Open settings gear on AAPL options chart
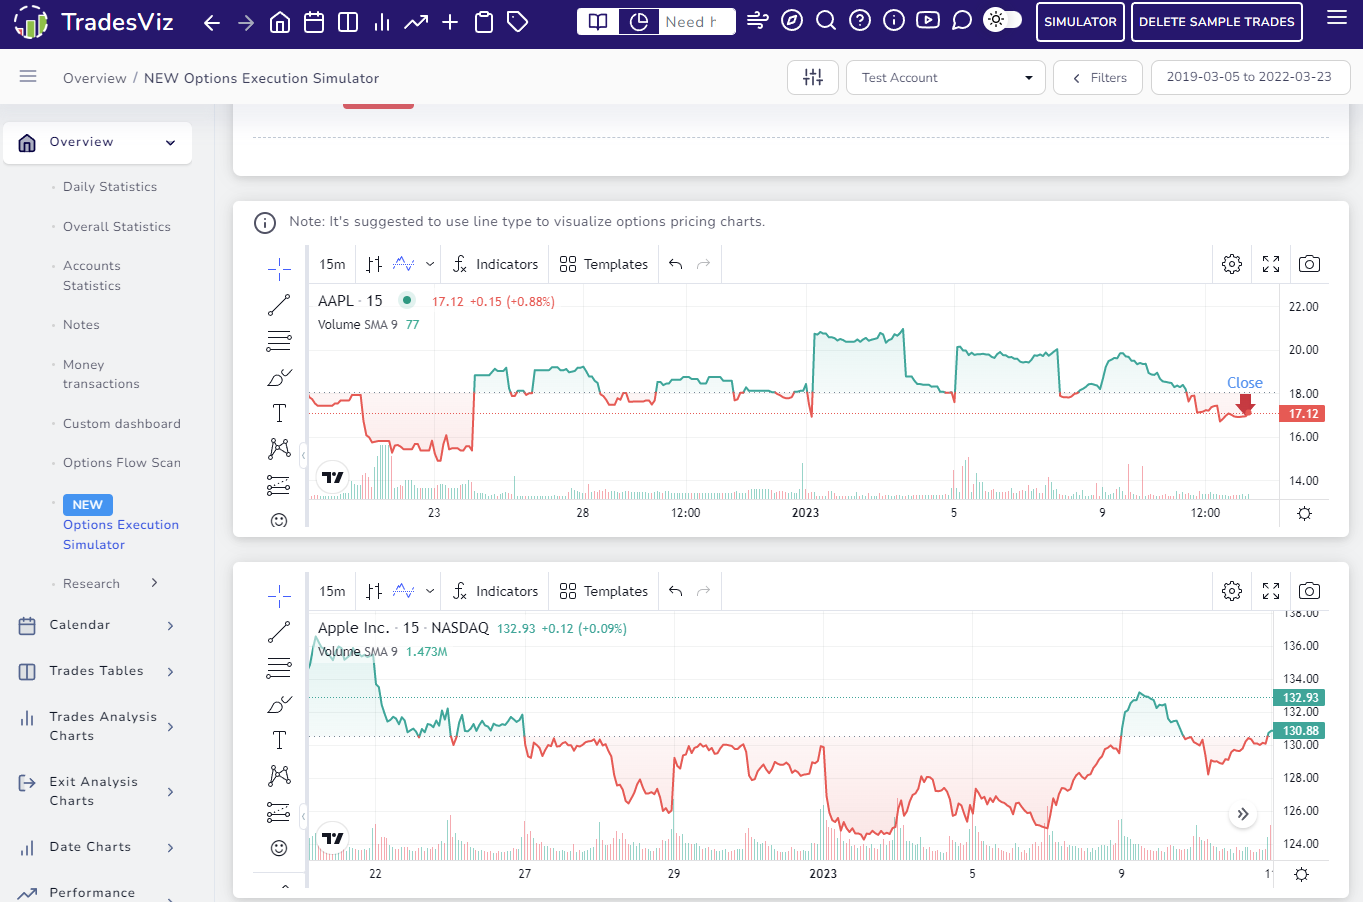Viewport: 1363px width, 902px height. point(1232,264)
